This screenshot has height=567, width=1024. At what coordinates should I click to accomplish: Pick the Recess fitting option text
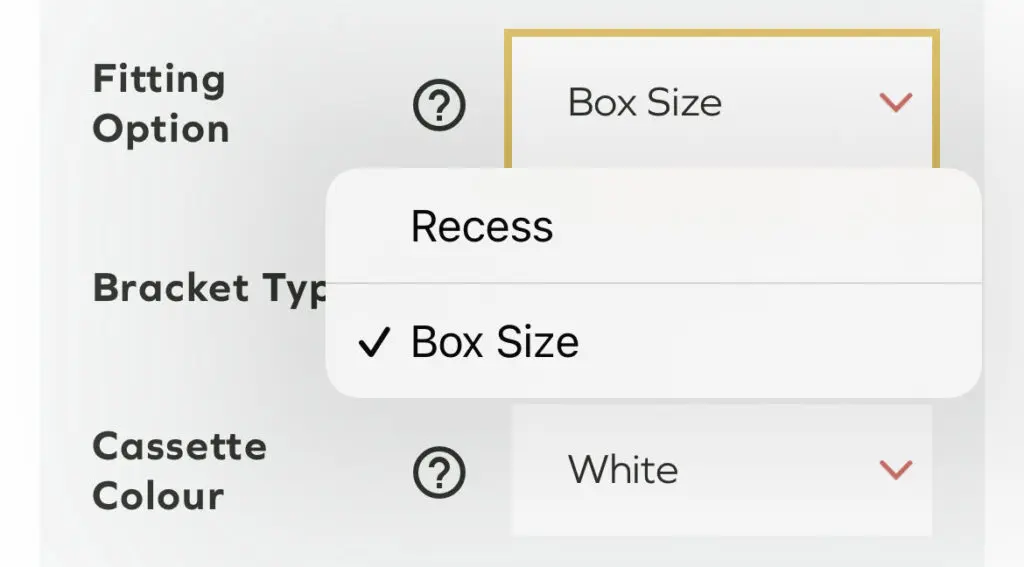(481, 227)
